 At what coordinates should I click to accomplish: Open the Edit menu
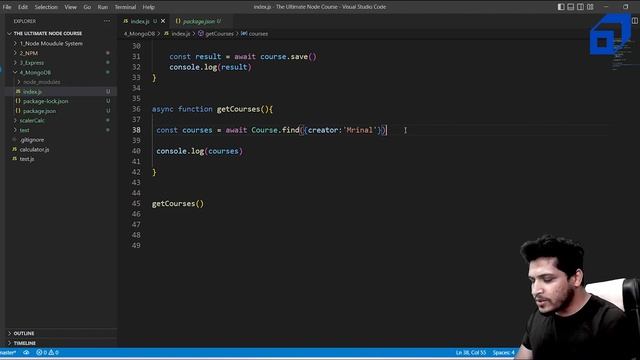(23, 7)
